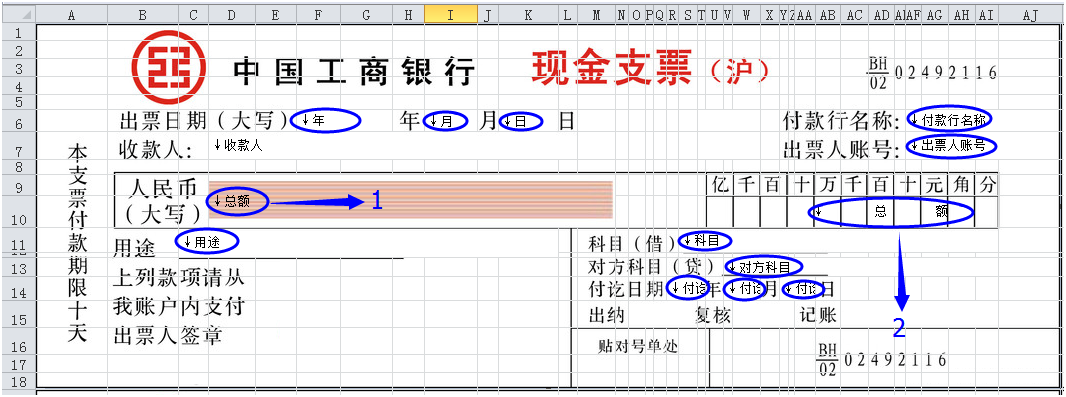The image size is (1066, 397).
Task: Click the 对方科目 counterpart subject cell
Action: tap(763, 266)
